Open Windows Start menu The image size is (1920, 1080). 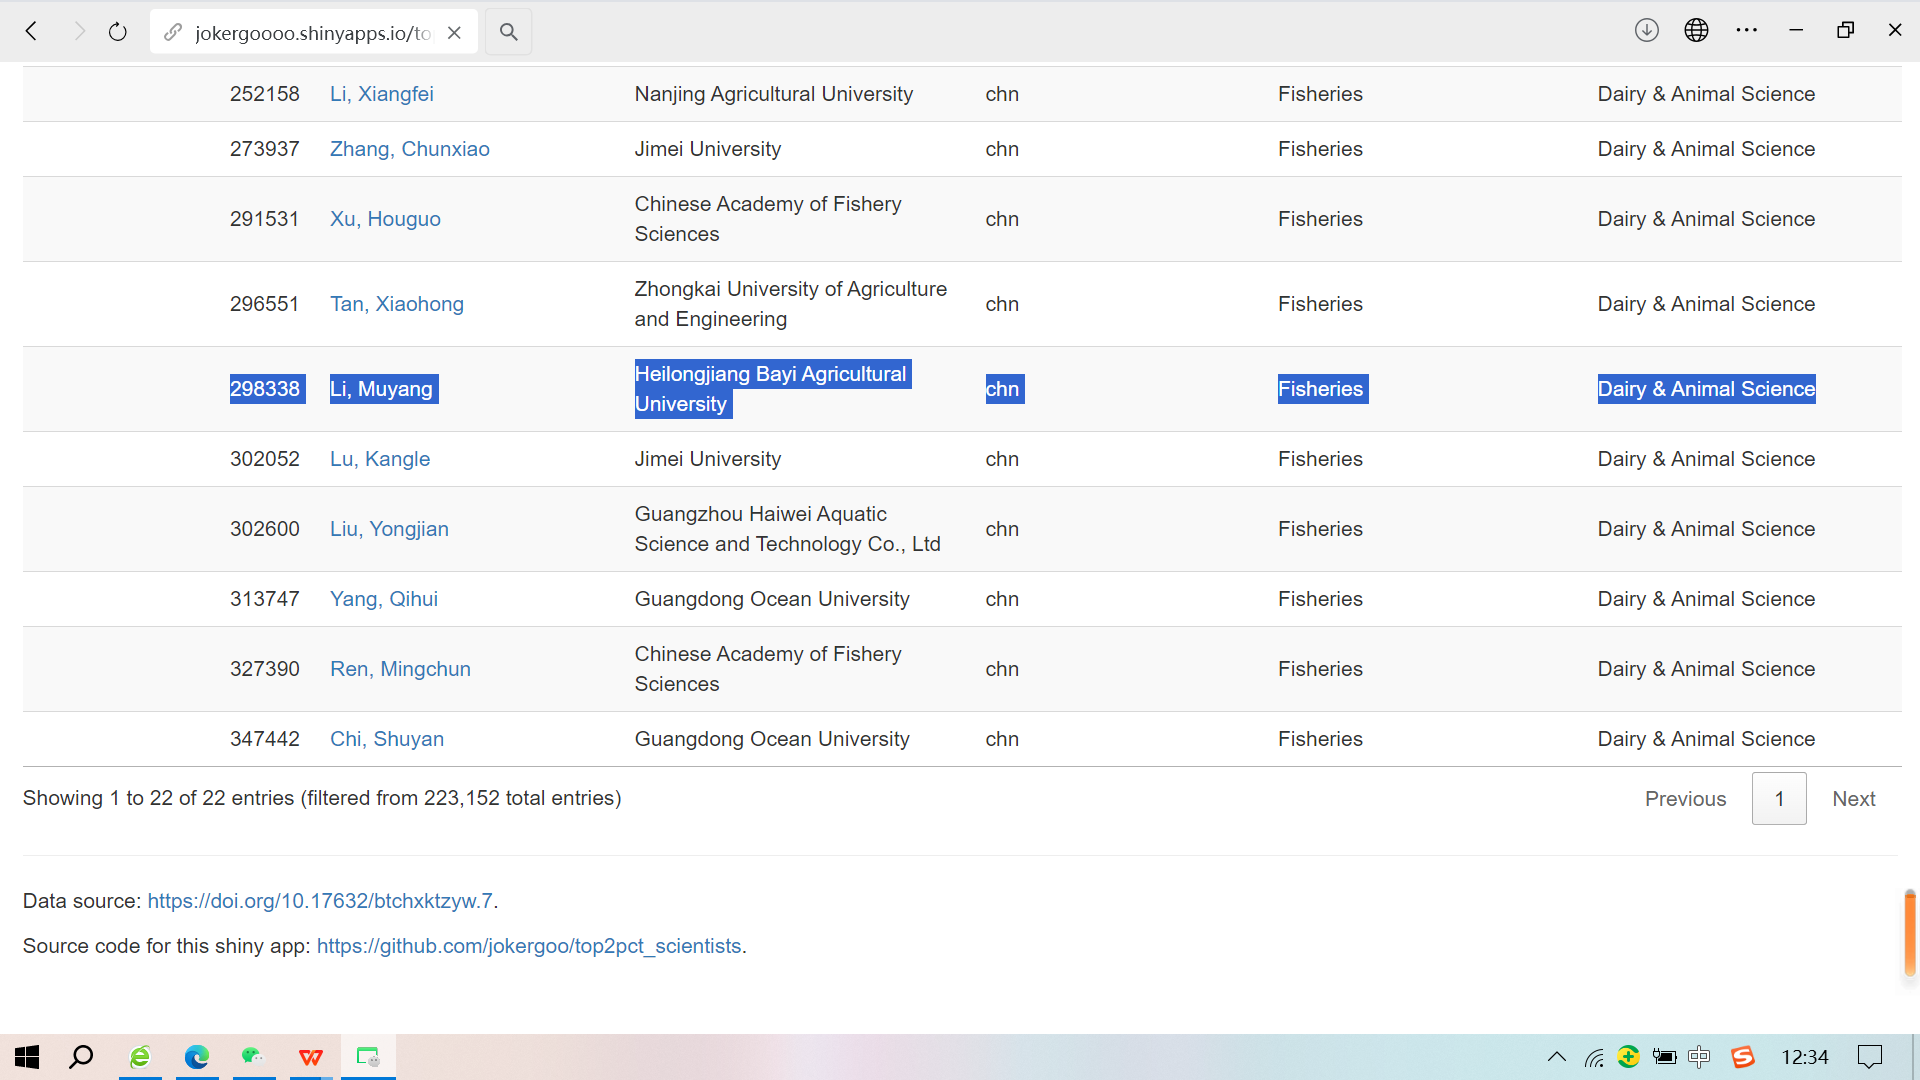pyautogui.click(x=27, y=1057)
